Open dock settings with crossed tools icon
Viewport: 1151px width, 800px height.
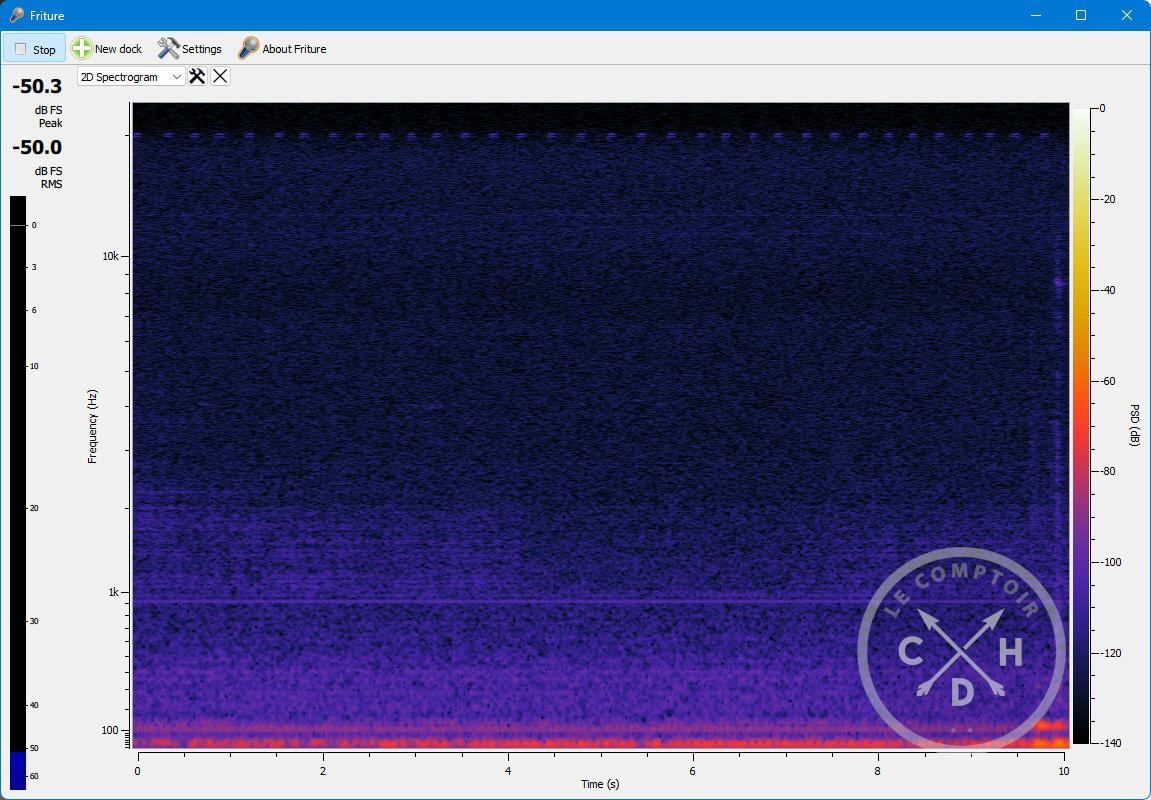coord(197,77)
